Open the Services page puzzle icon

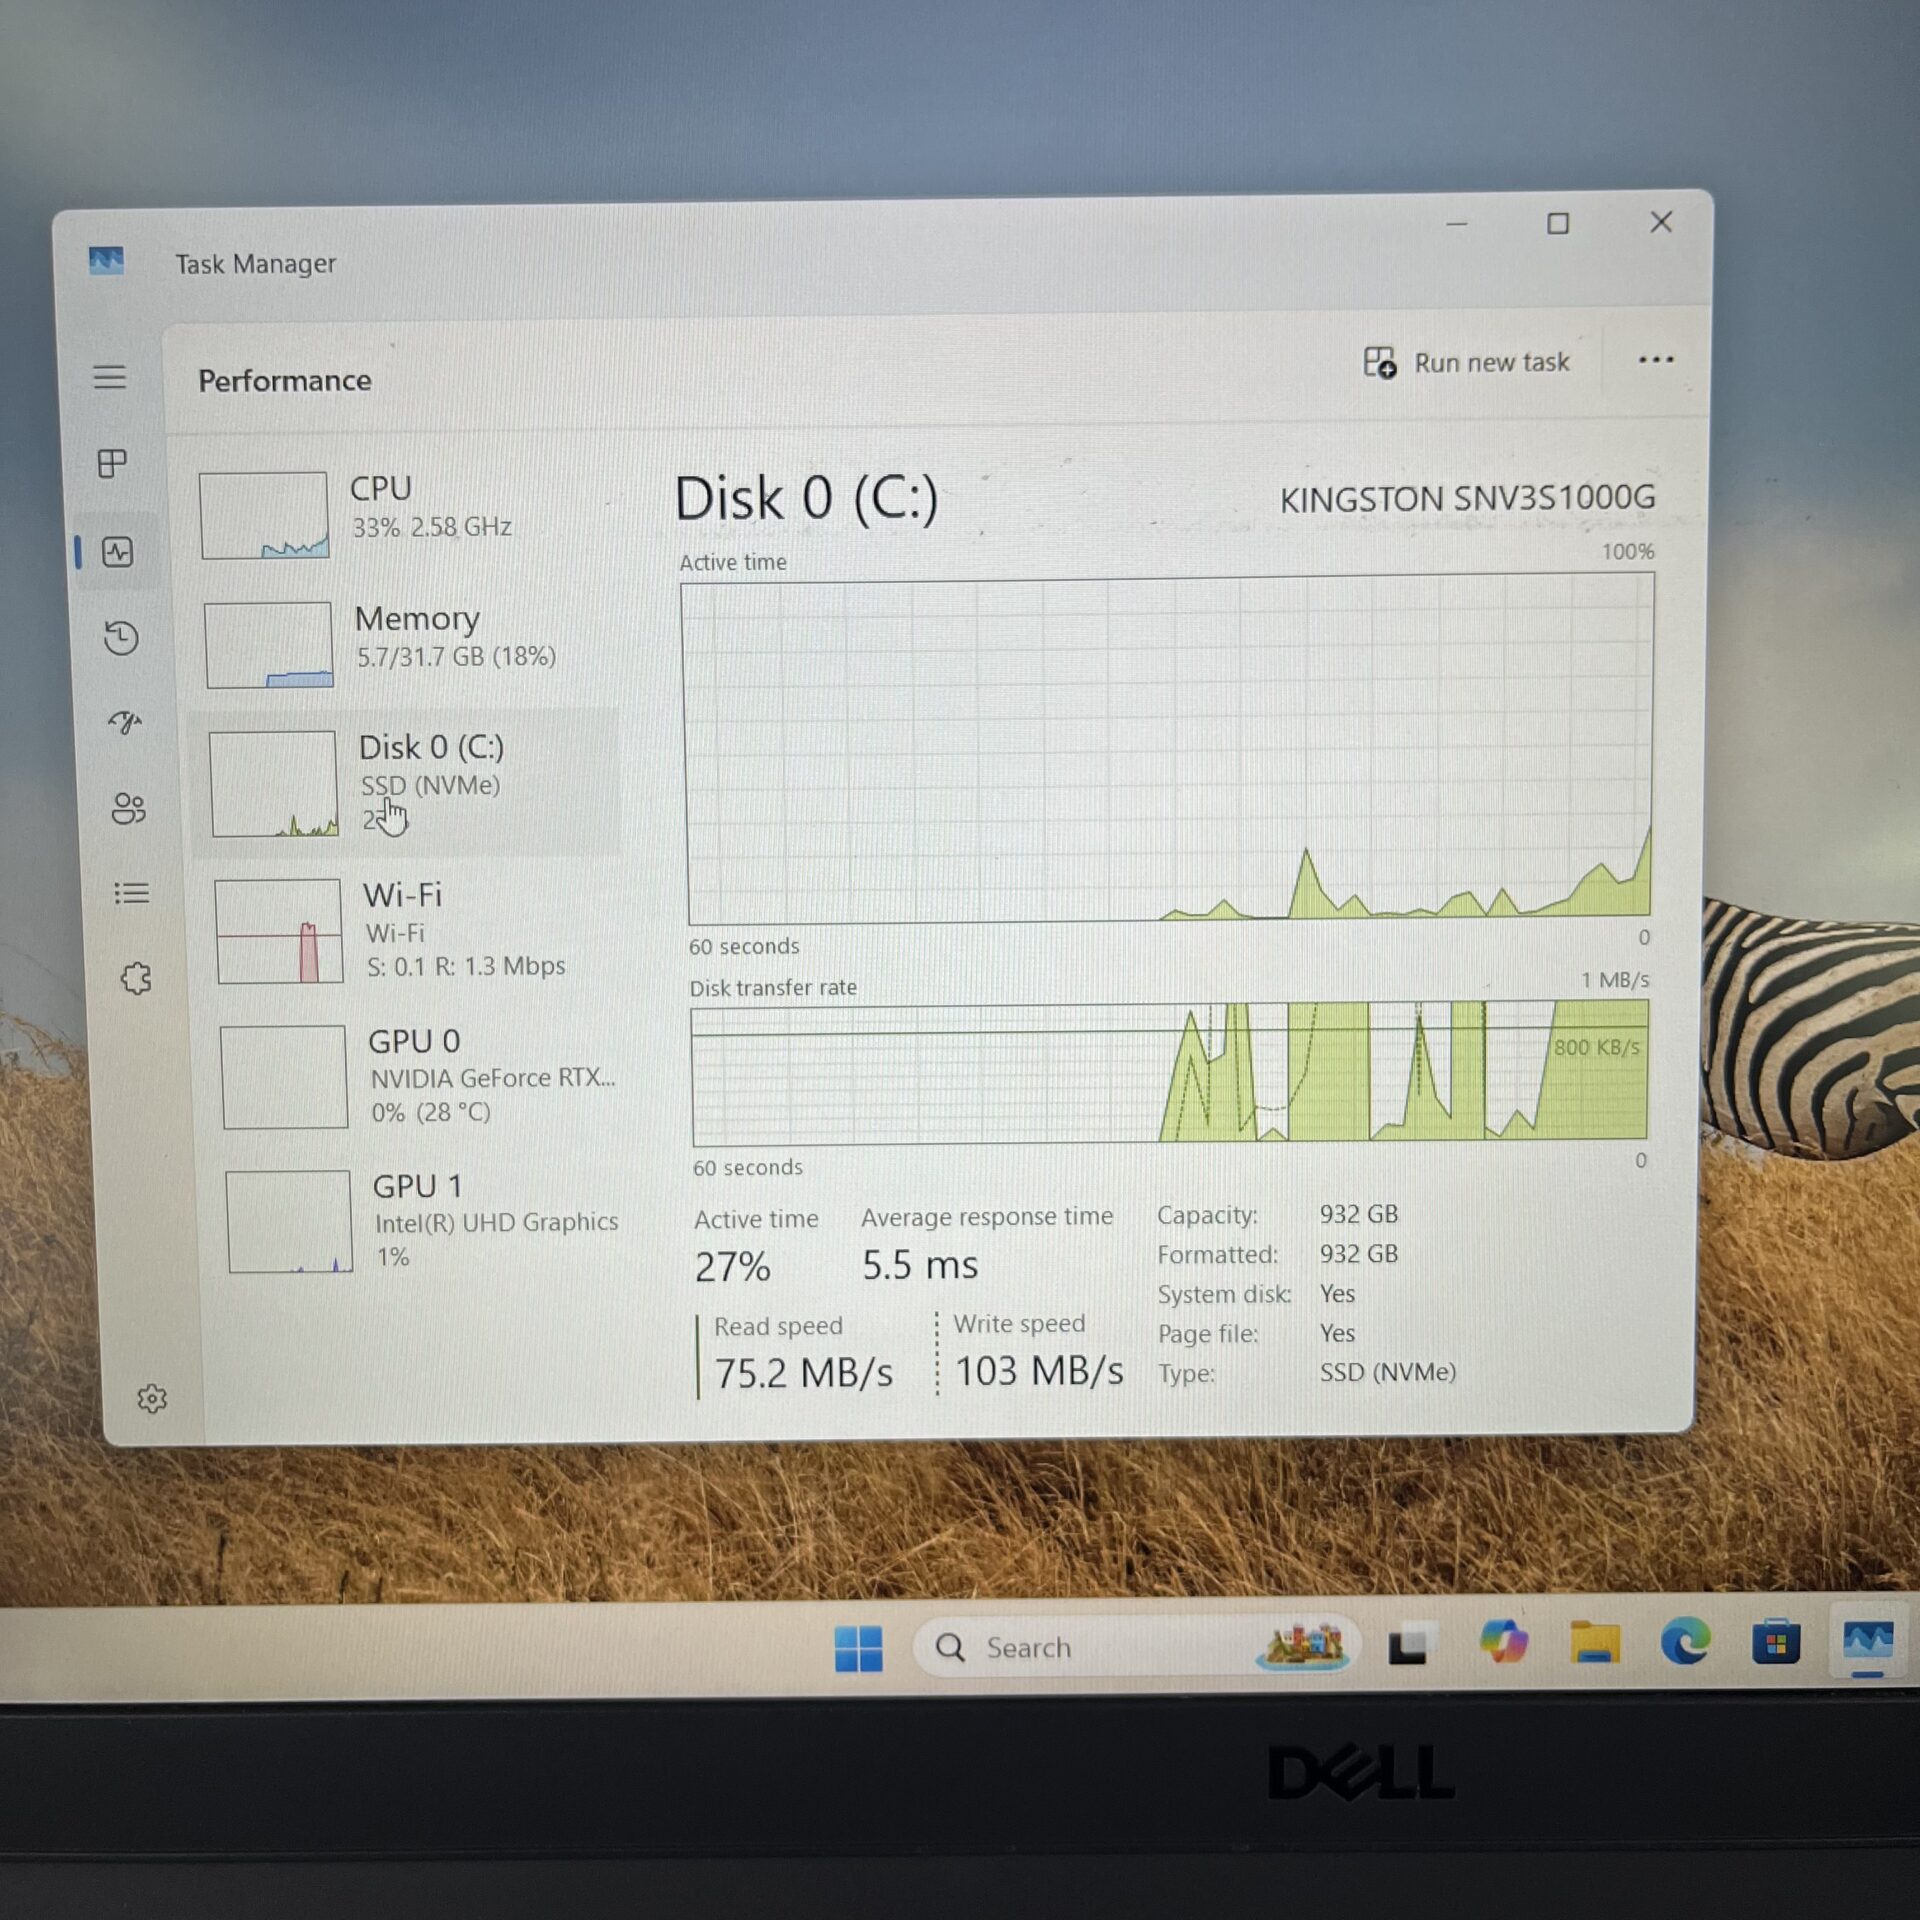136,978
